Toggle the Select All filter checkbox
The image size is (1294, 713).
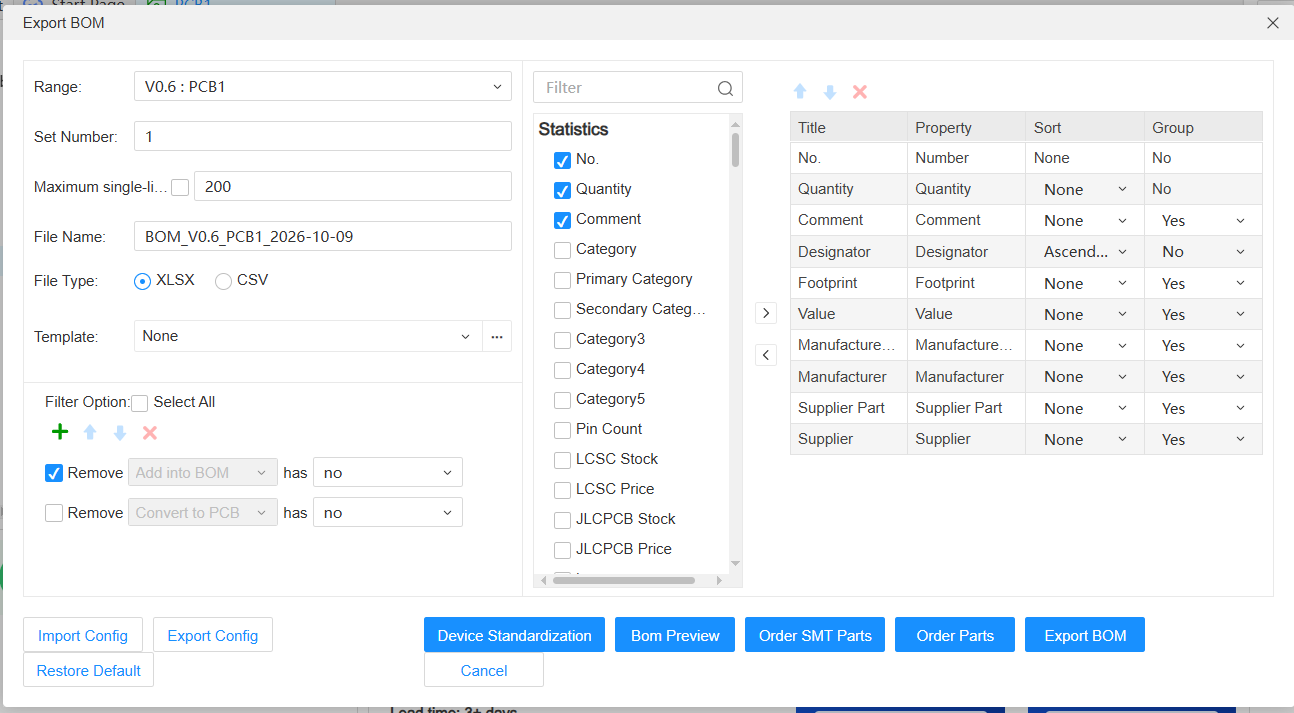(140, 403)
